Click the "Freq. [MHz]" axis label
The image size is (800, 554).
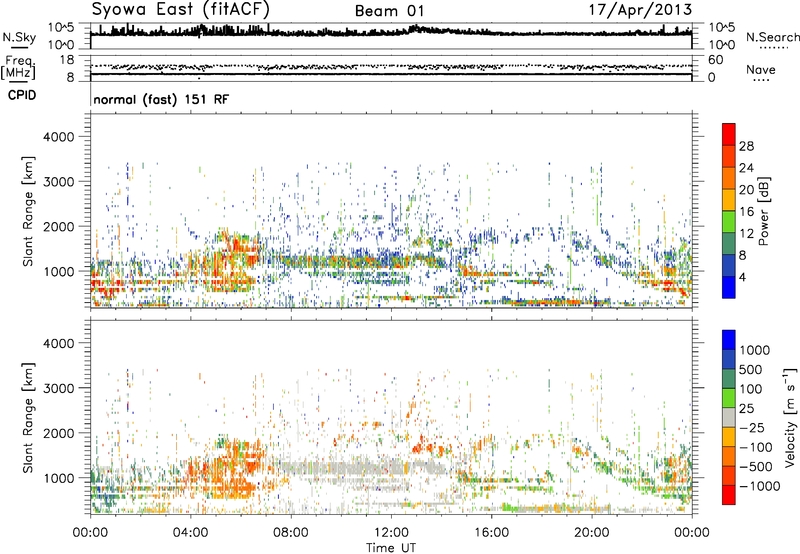point(18,68)
